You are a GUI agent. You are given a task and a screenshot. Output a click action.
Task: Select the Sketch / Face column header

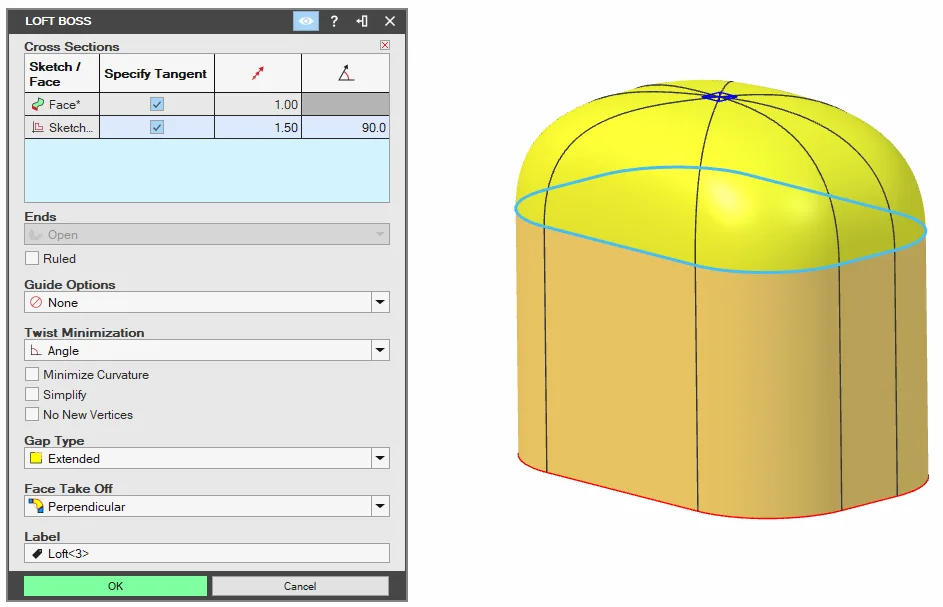(62, 73)
